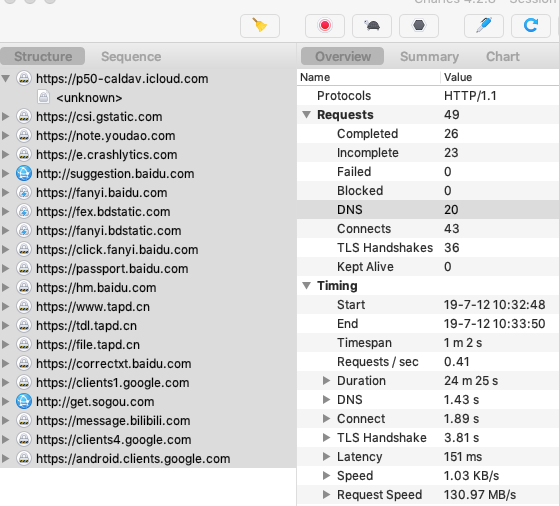Click the lock icon of message.bilibili.com
This screenshot has width=559, height=506.
pyautogui.click(x=24, y=420)
